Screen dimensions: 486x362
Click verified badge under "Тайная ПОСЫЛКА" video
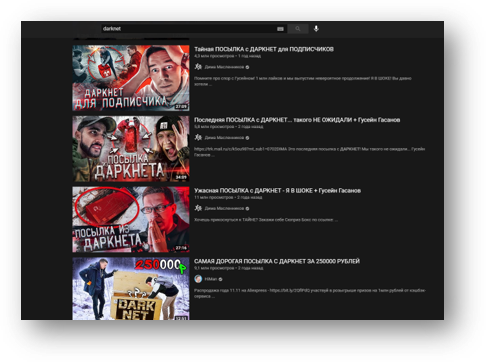(x=247, y=67)
